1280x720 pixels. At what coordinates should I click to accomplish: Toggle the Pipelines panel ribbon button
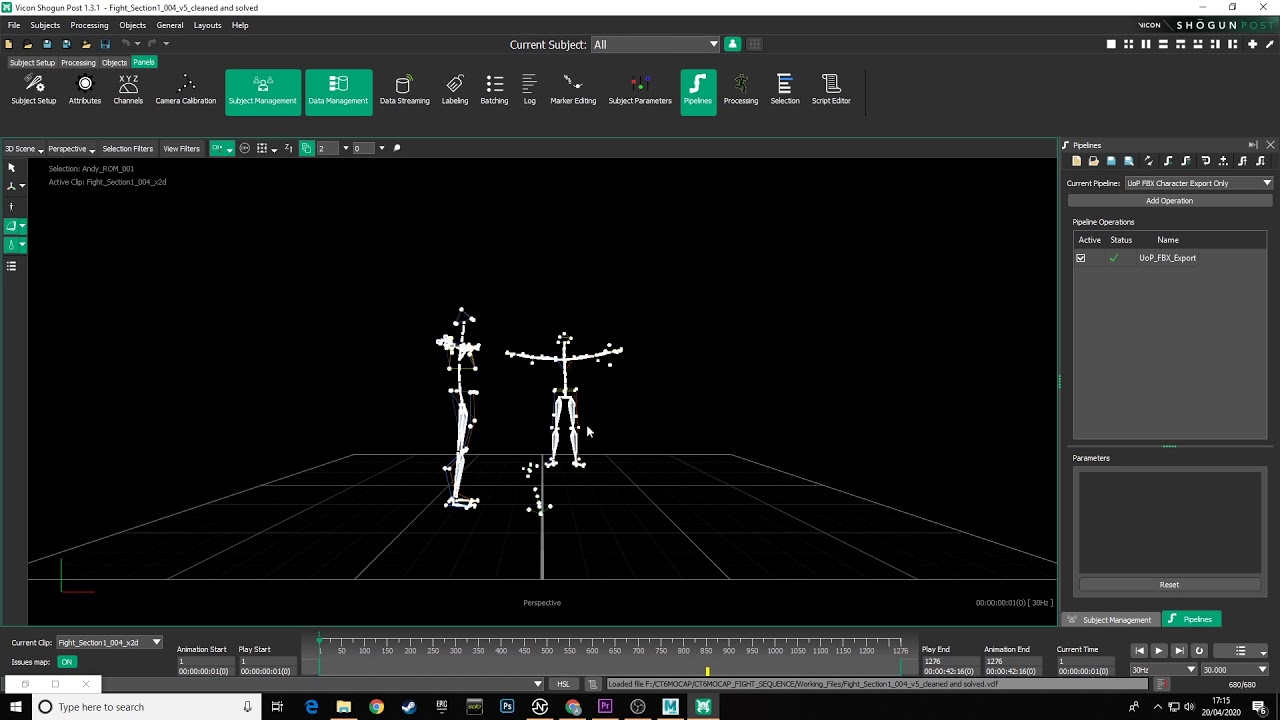click(x=698, y=92)
